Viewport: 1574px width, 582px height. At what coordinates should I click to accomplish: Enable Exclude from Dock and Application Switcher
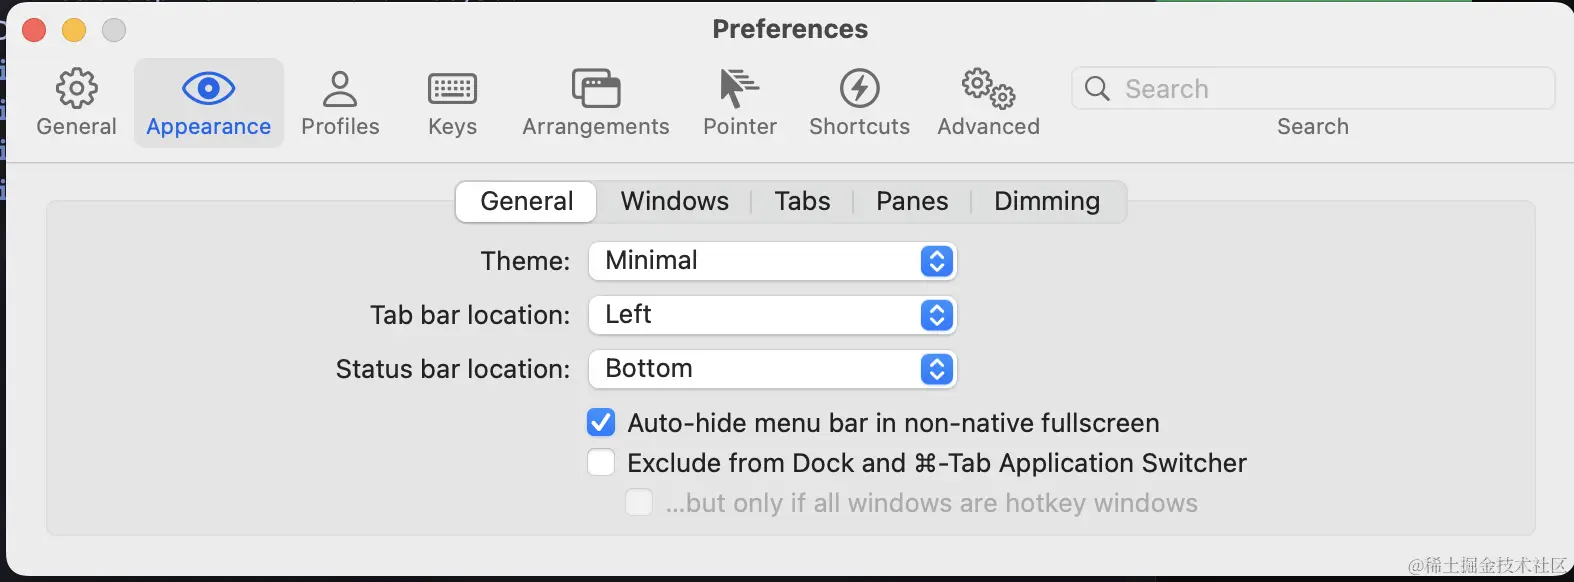click(601, 463)
